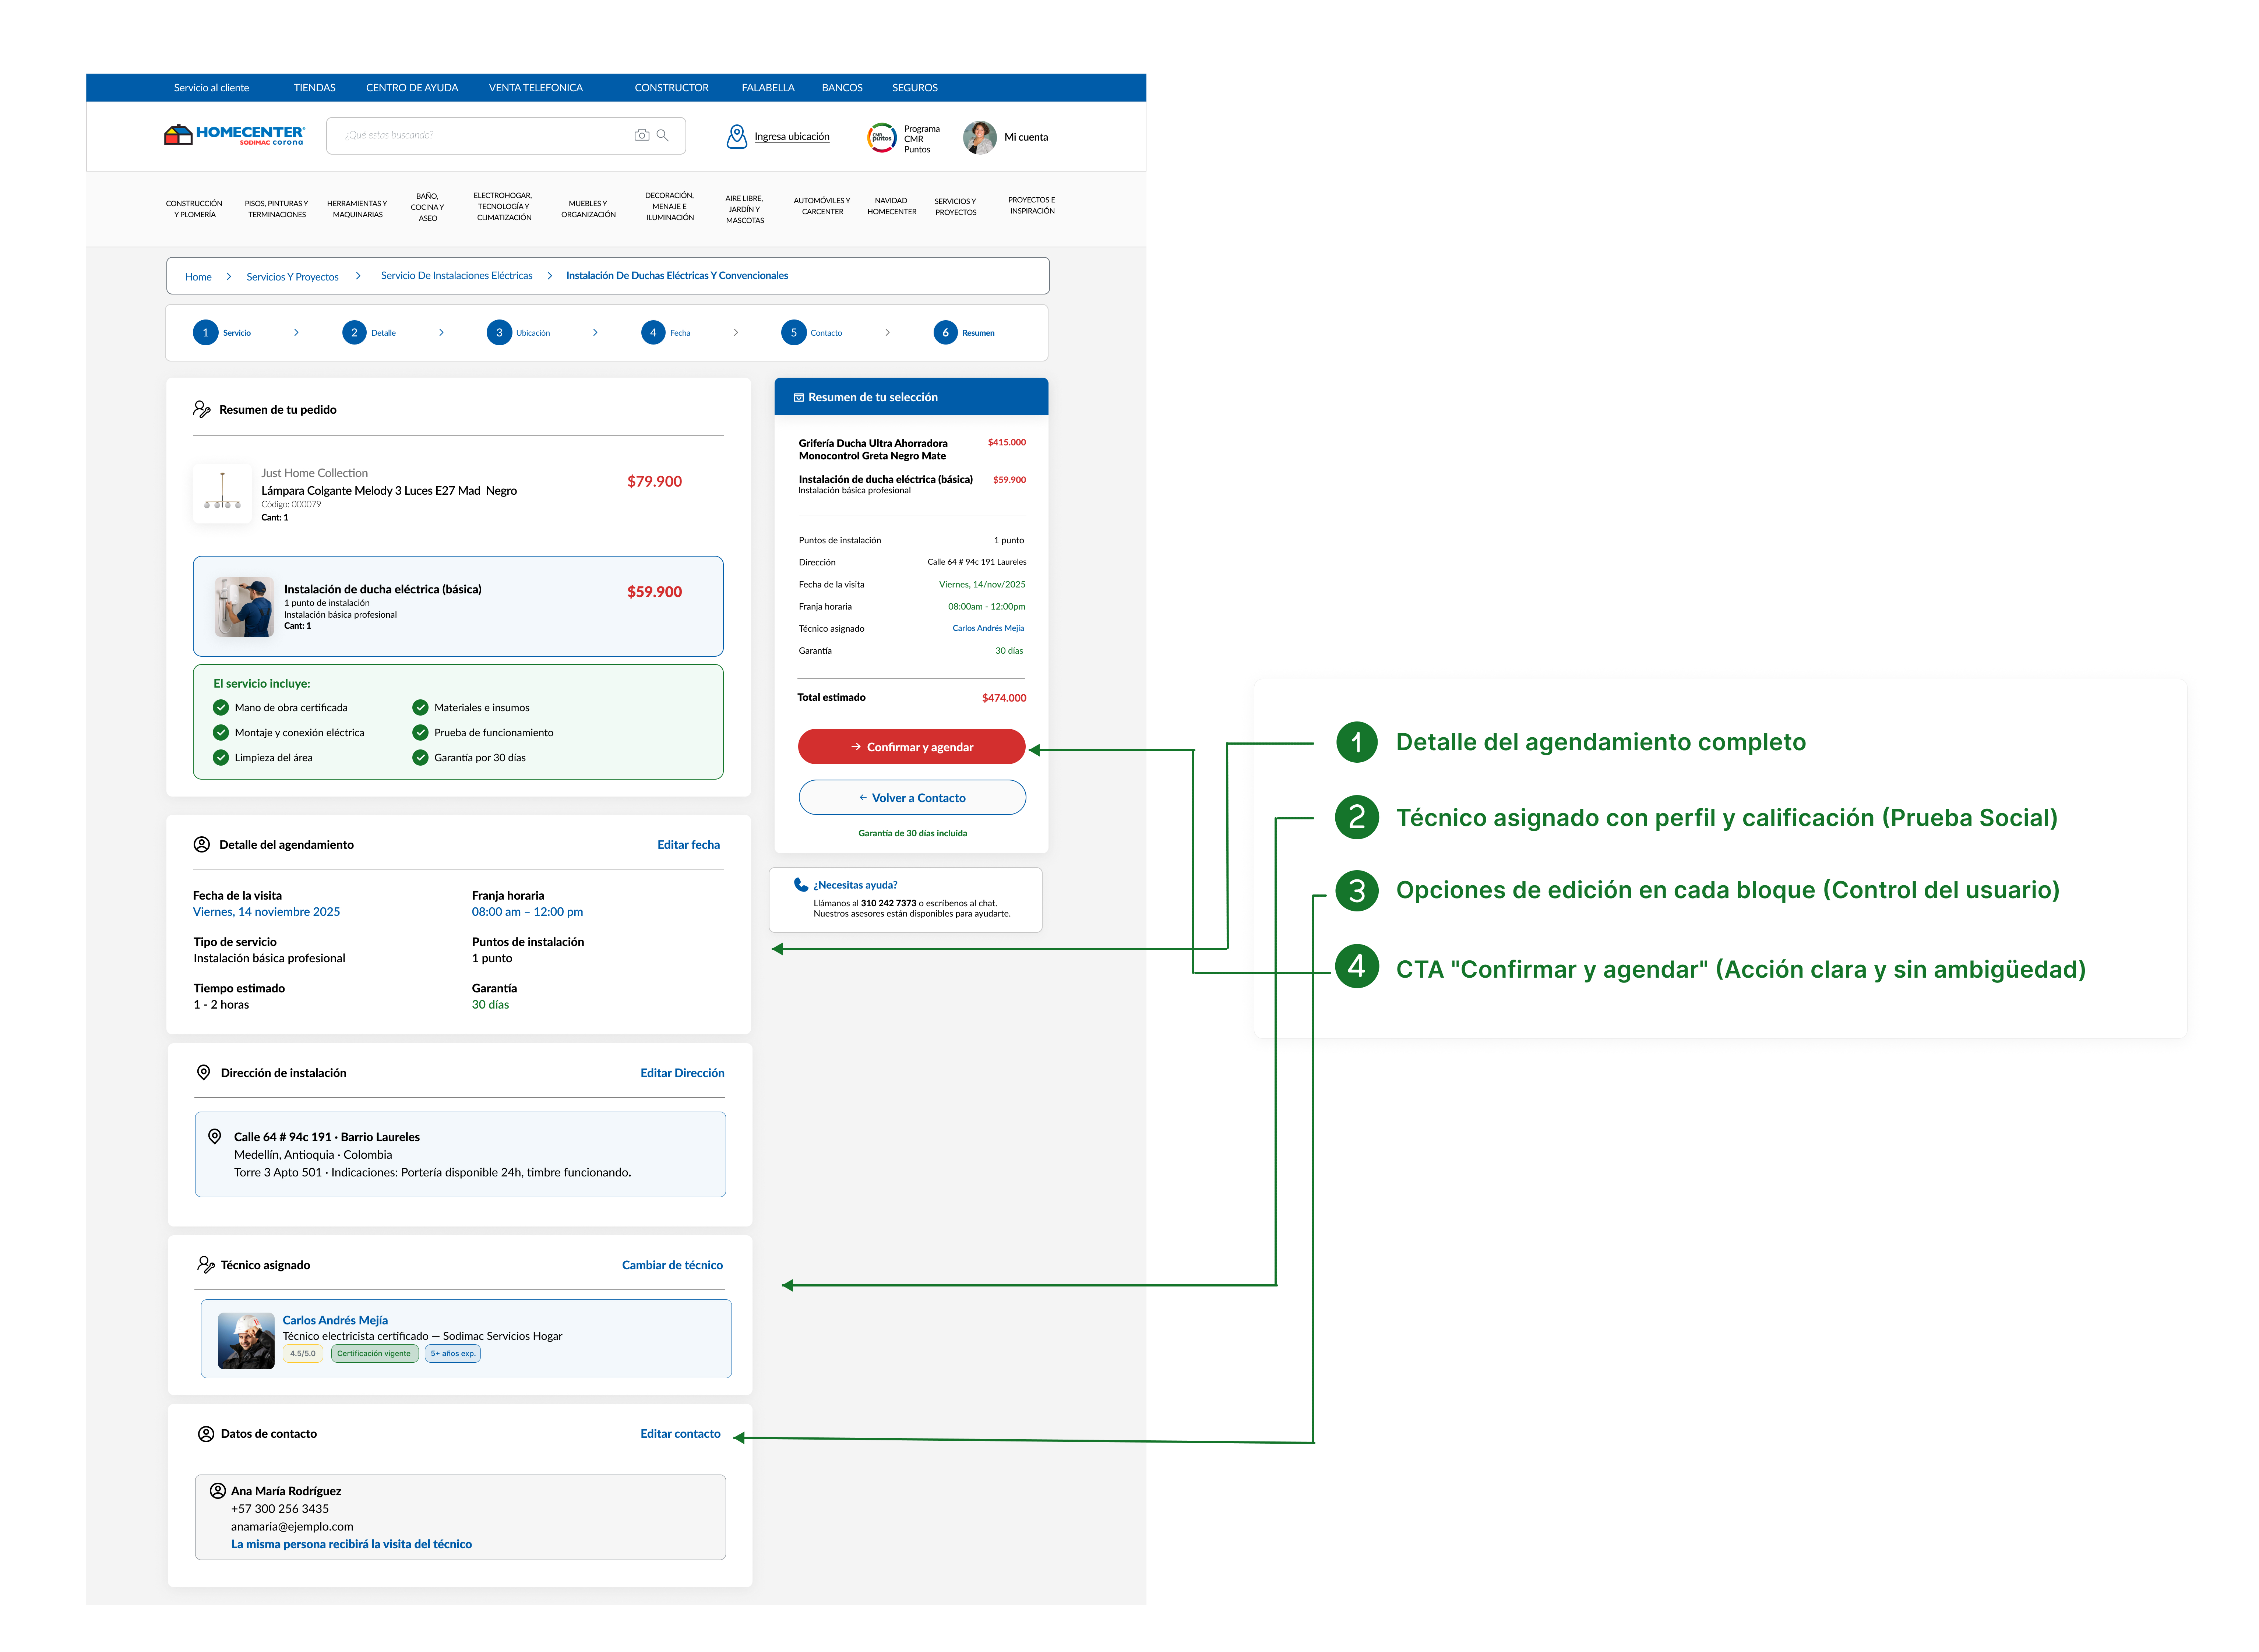Click the Detalle del agendamiento icon
Image resolution: width=2259 pixels, height=1652 pixels.
[x=202, y=844]
